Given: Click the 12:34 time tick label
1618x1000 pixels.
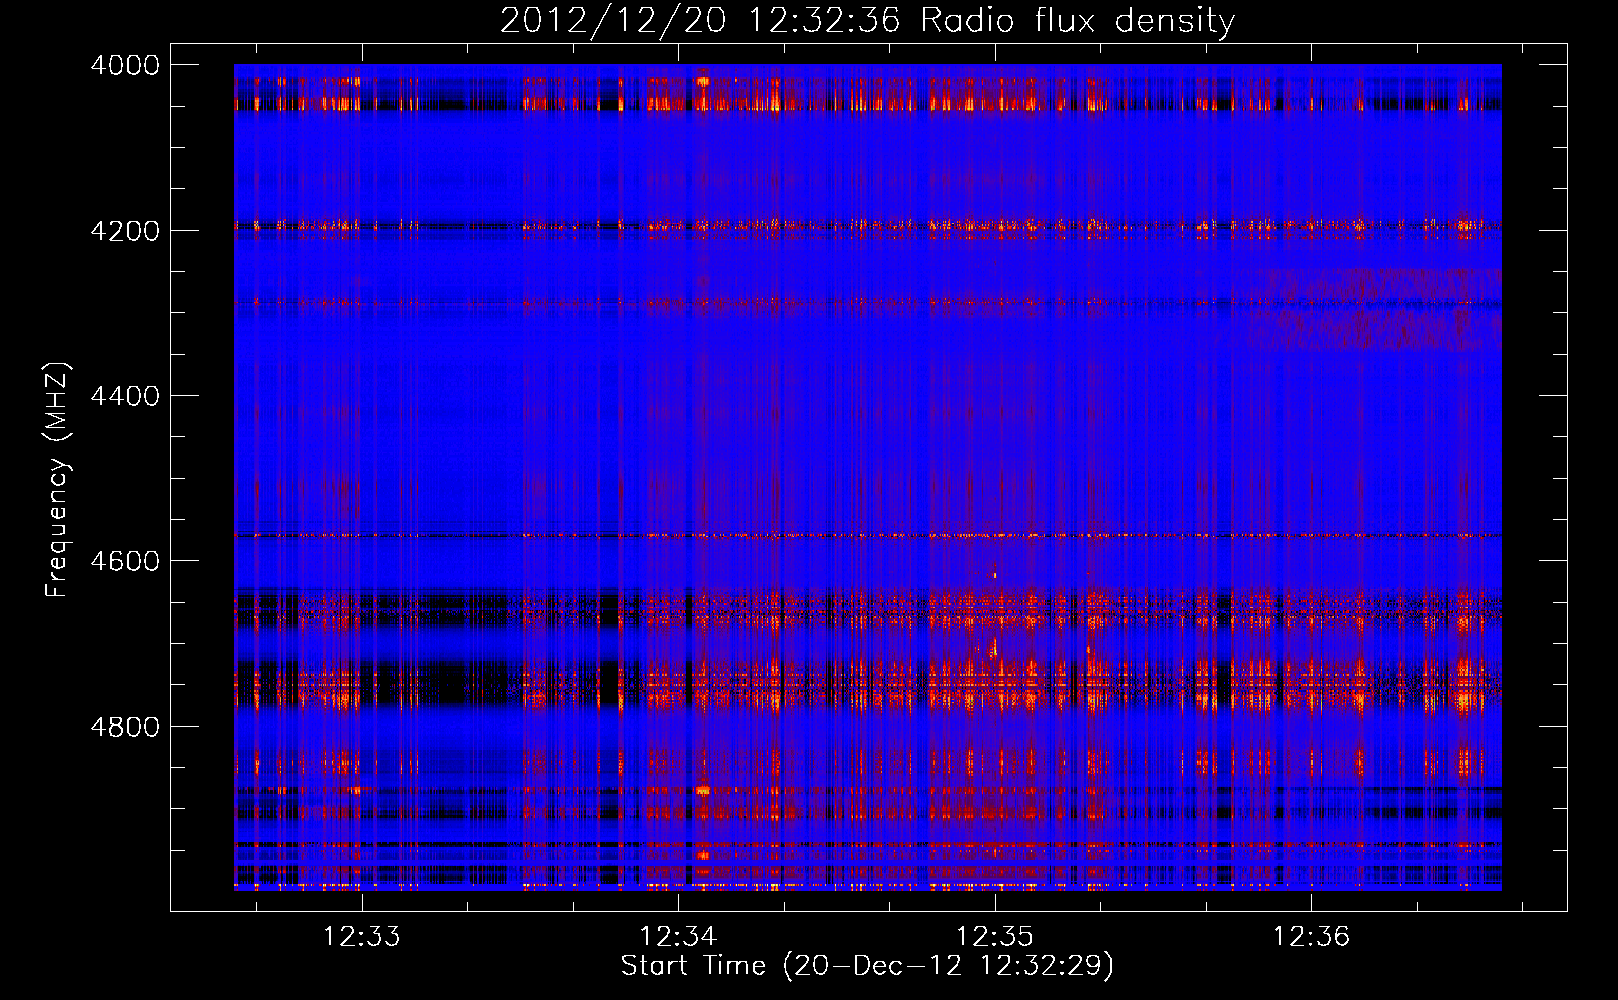Looking at the screenshot, I should point(679,937).
